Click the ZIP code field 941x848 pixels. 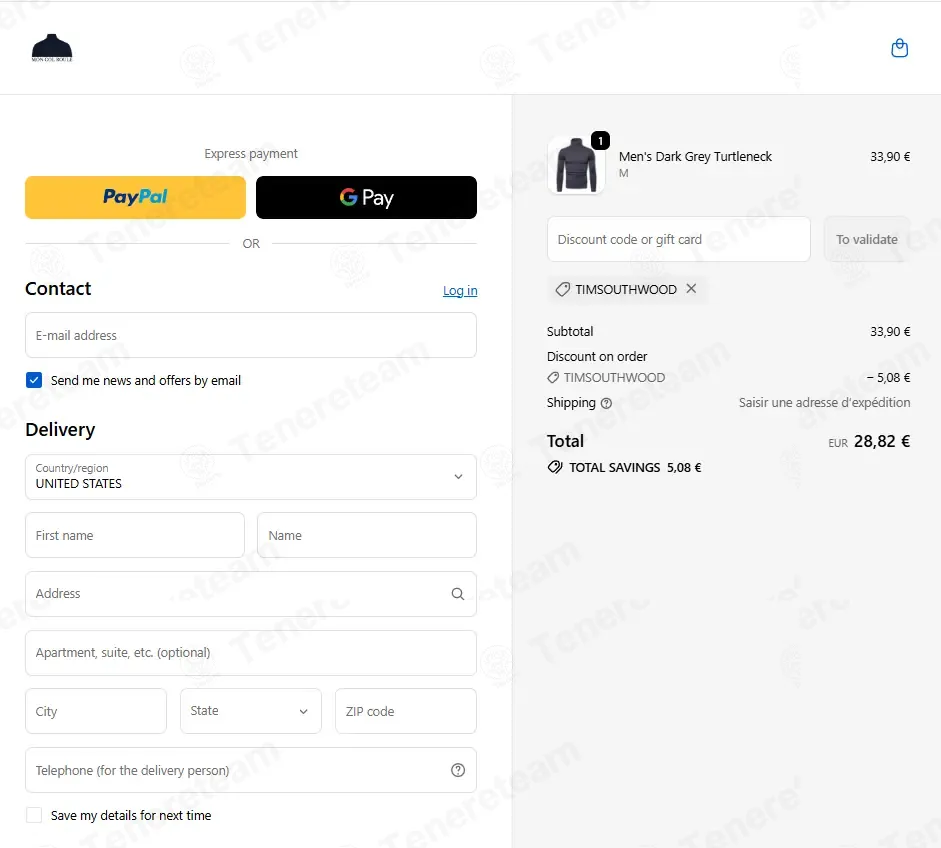tap(406, 711)
